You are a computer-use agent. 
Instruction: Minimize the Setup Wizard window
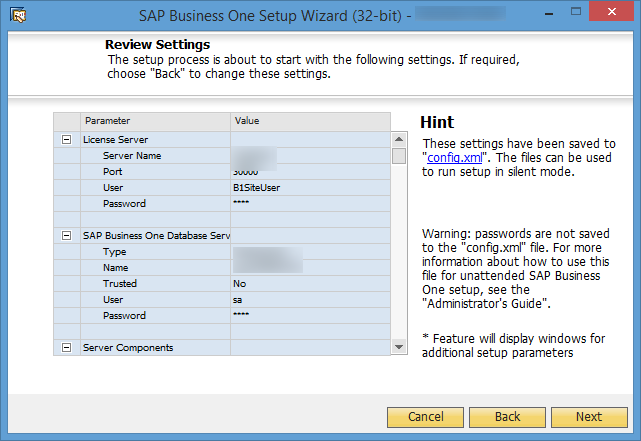click(549, 12)
